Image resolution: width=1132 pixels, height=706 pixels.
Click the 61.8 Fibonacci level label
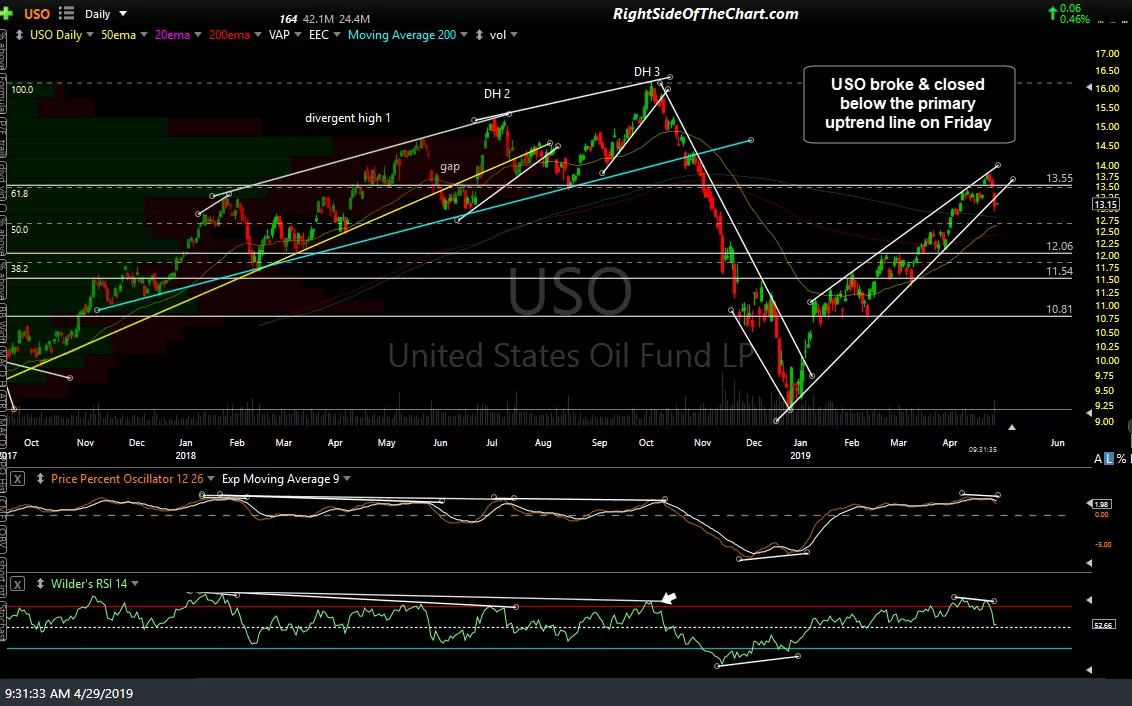(19, 193)
